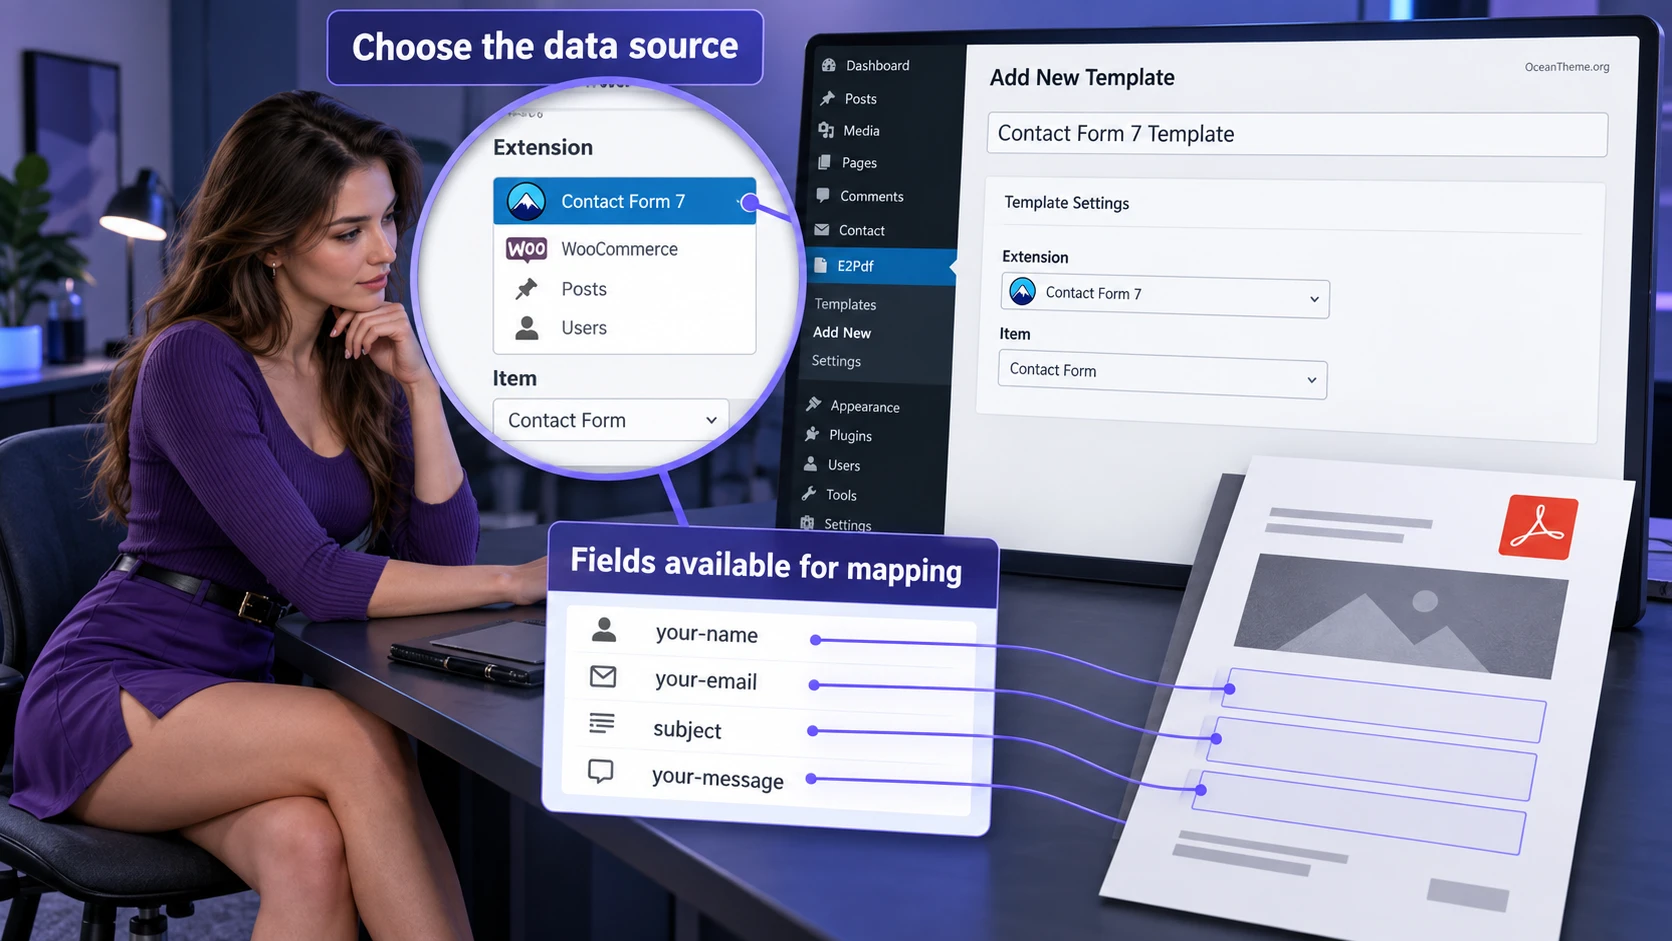
Task: Click the Comments bubble icon in sidebar
Action: (823, 195)
